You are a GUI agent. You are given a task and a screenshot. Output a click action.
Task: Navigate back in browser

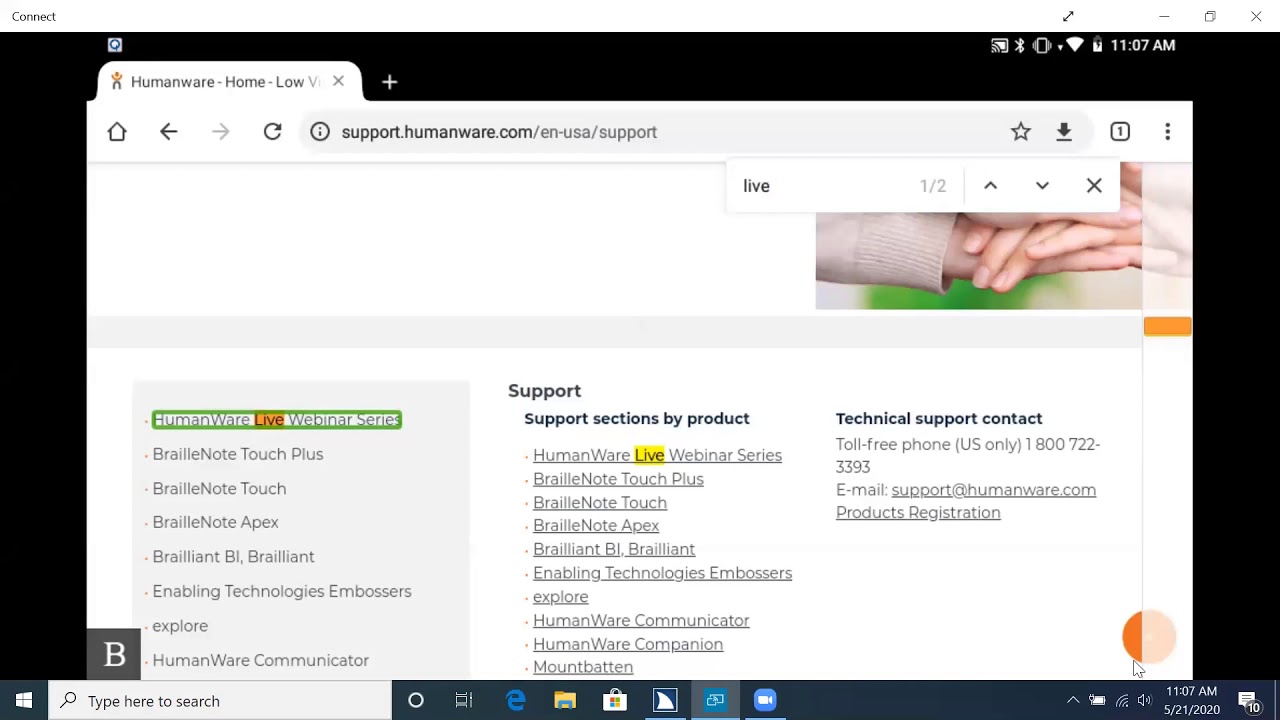click(168, 132)
